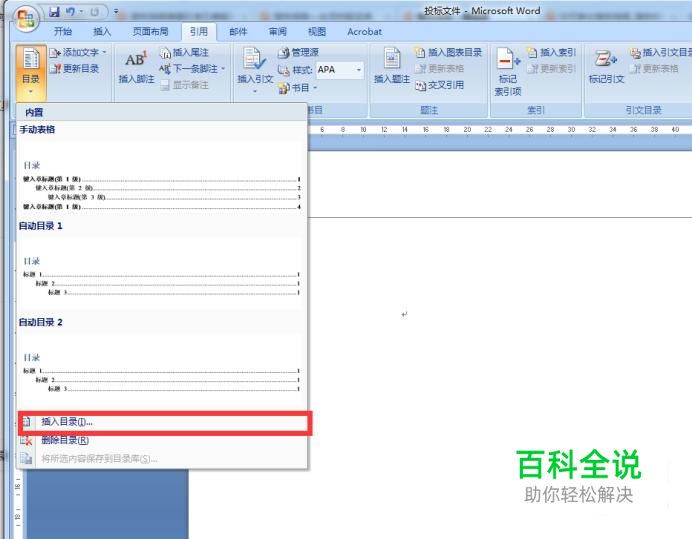692x539 pixels.
Task: Redo action in quick access toolbar
Action: pos(94,12)
